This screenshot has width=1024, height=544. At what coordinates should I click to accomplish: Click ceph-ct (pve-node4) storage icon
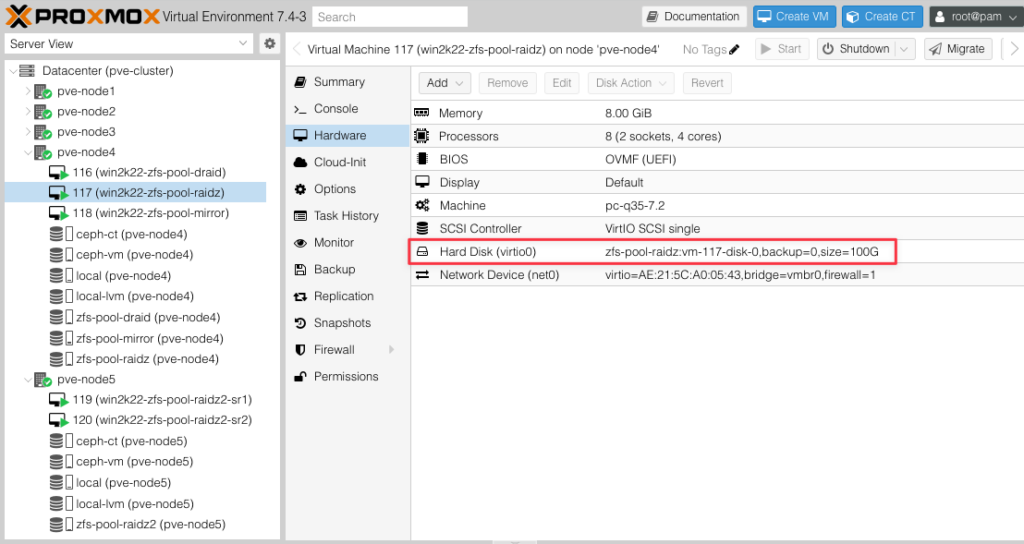[x=61, y=234]
